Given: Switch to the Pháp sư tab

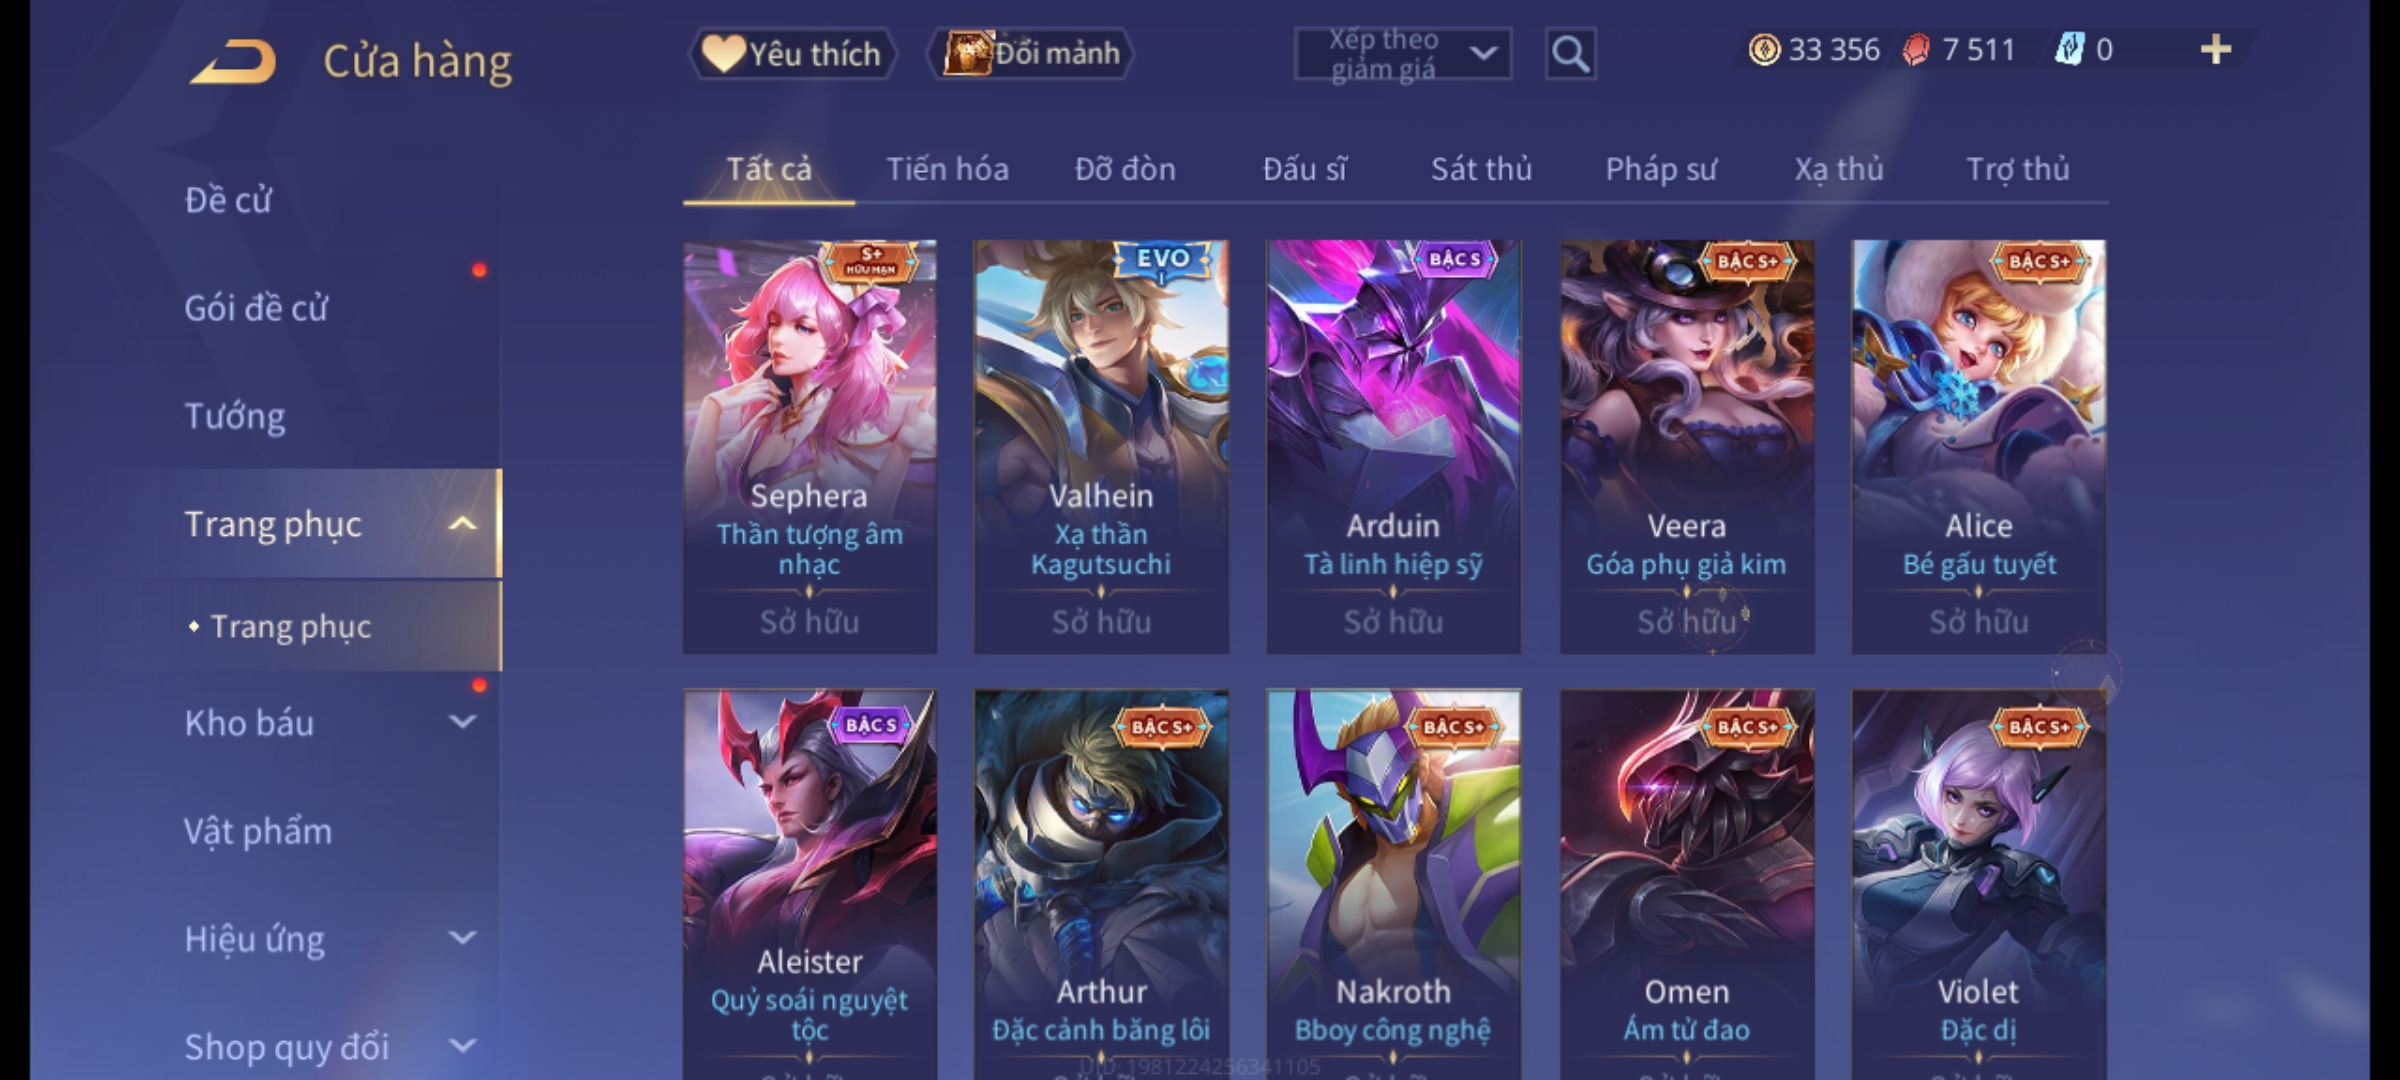Looking at the screenshot, I should [1660, 169].
